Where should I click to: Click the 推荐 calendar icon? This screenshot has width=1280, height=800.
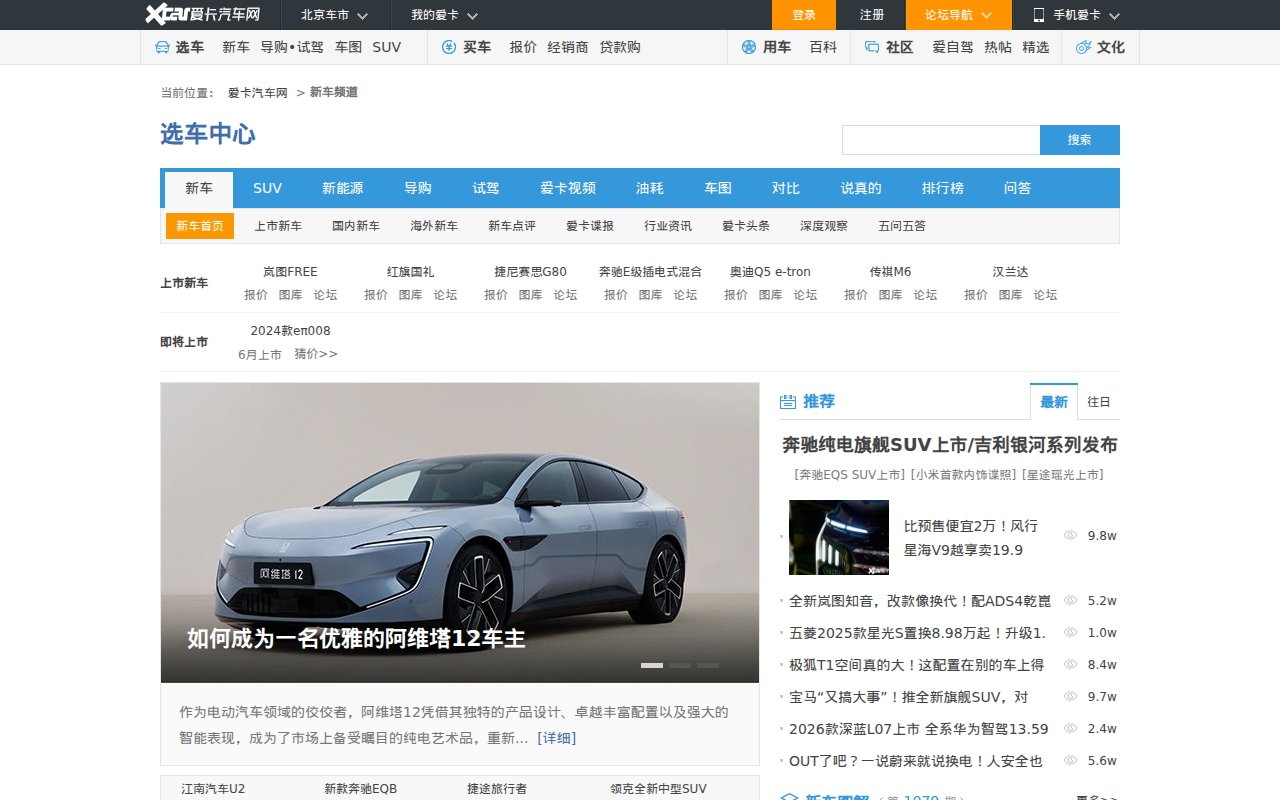(x=787, y=402)
